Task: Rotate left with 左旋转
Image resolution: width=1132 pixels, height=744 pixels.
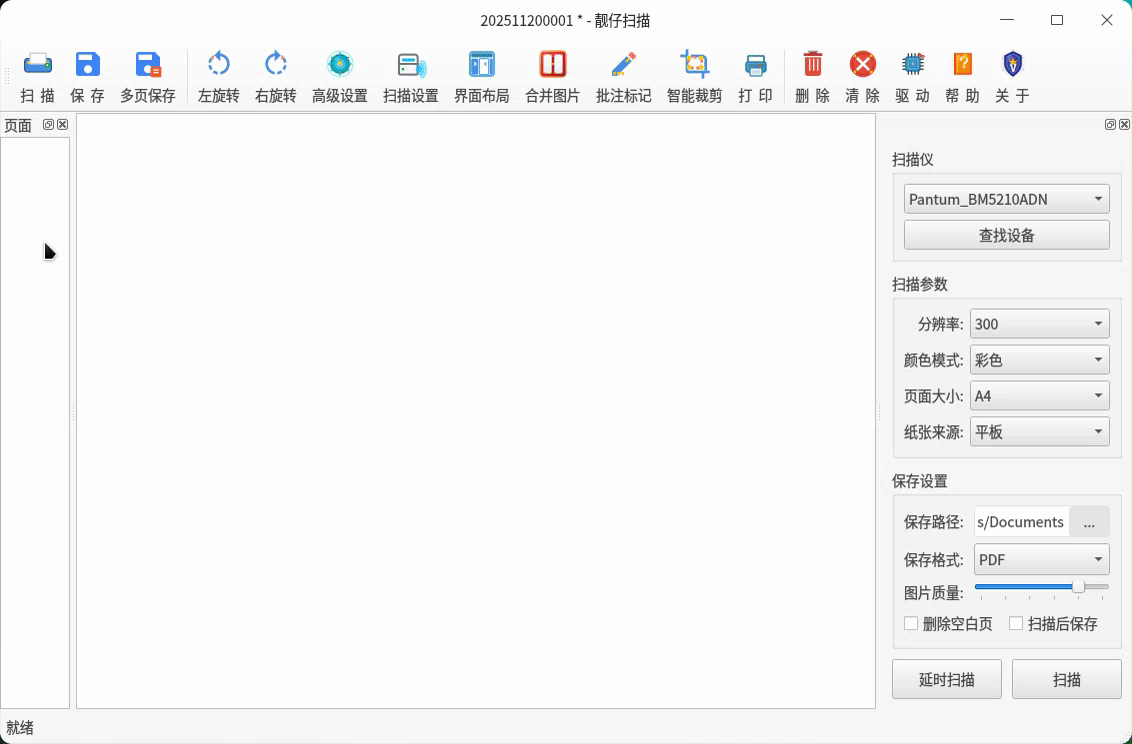Action: click(219, 76)
